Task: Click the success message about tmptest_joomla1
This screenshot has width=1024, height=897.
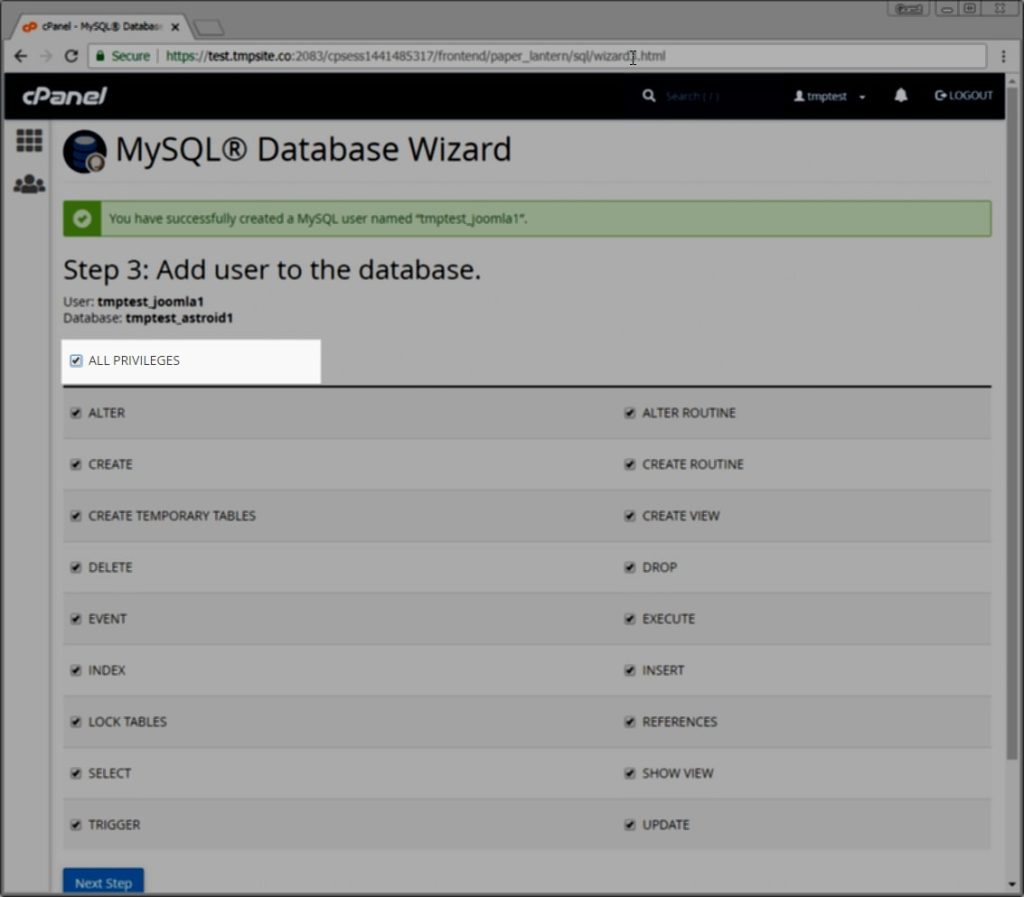Action: click(318, 219)
